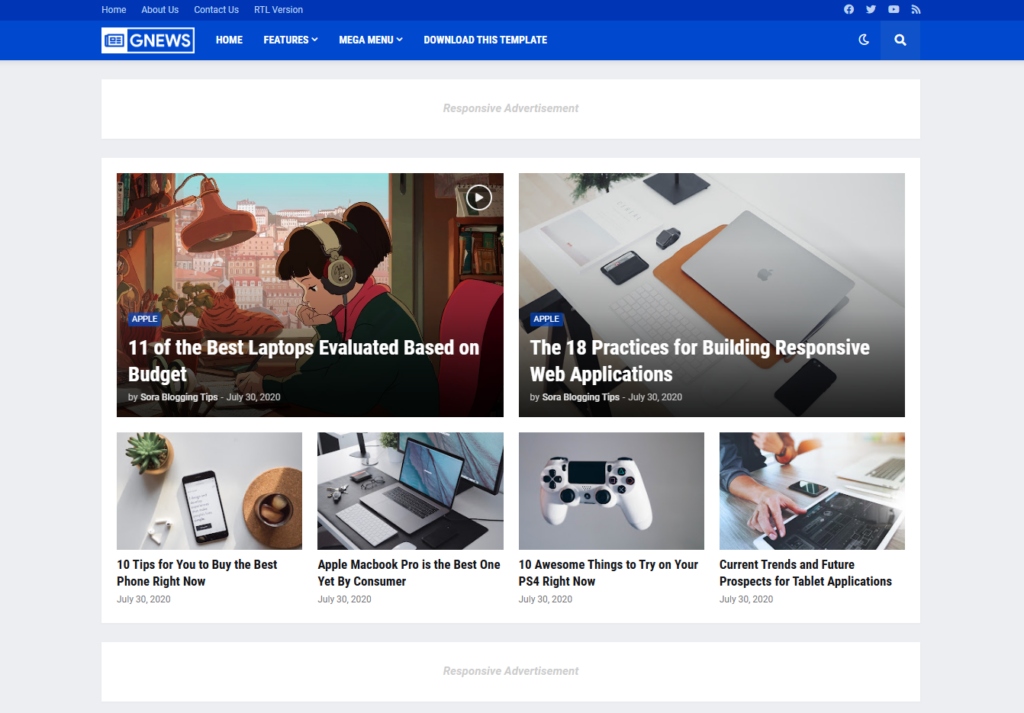
Task: Click the GNews logo
Action: click(x=148, y=40)
